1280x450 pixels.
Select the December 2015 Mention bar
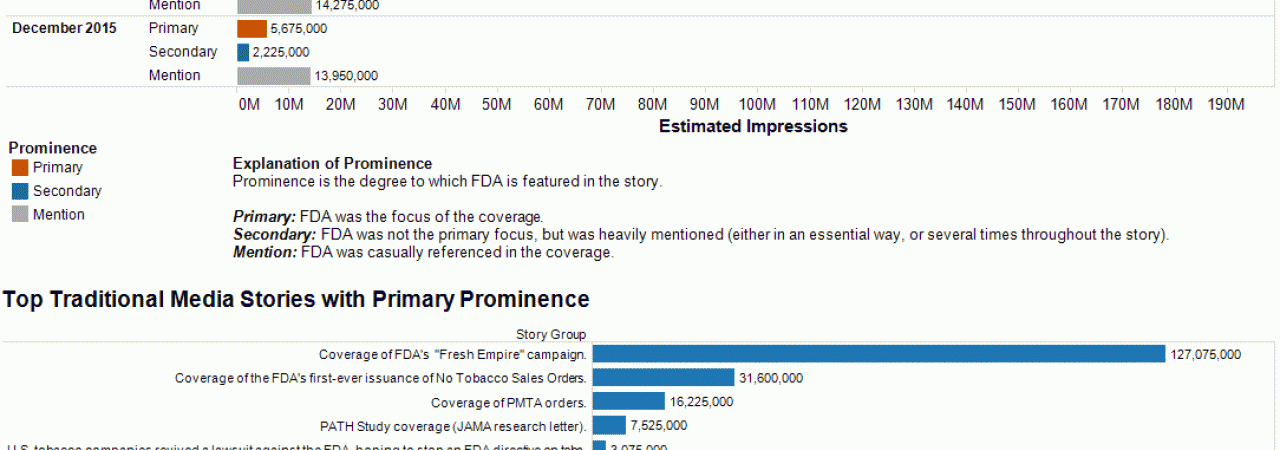click(x=274, y=76)
